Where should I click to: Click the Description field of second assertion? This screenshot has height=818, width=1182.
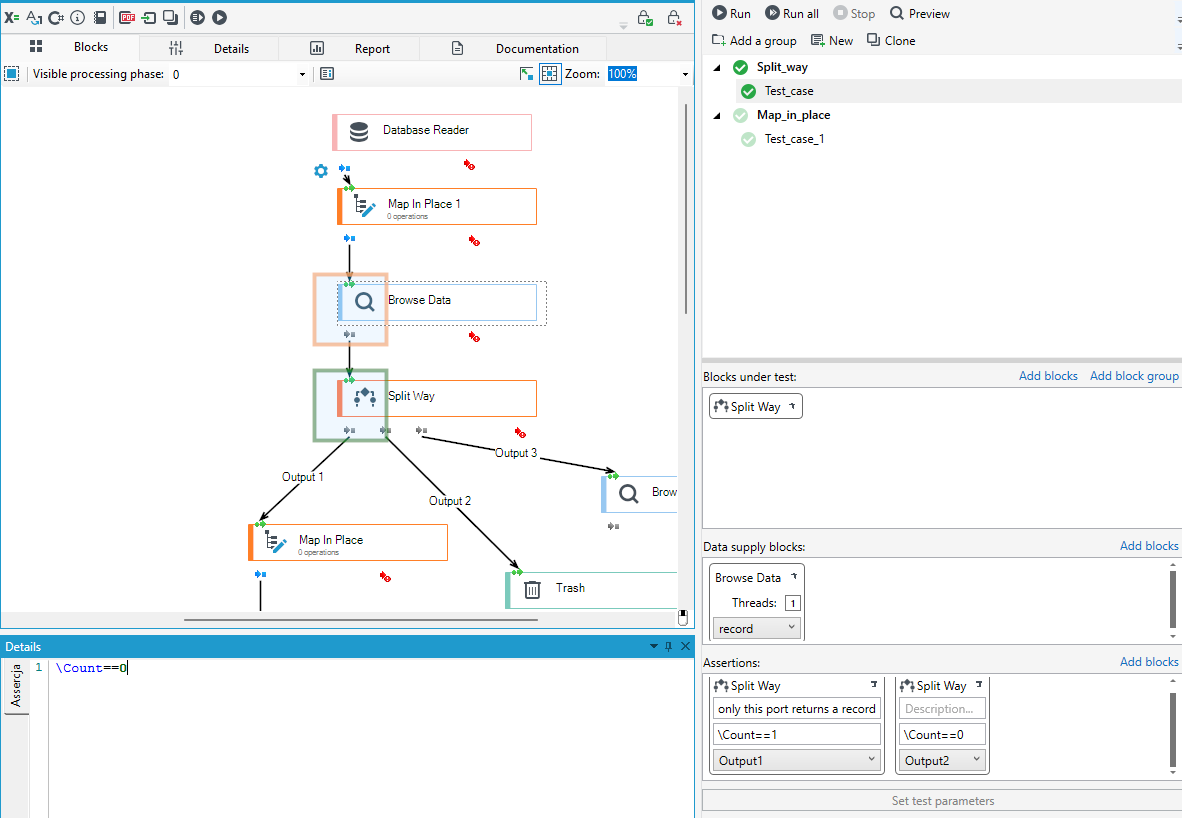point(942,709)
